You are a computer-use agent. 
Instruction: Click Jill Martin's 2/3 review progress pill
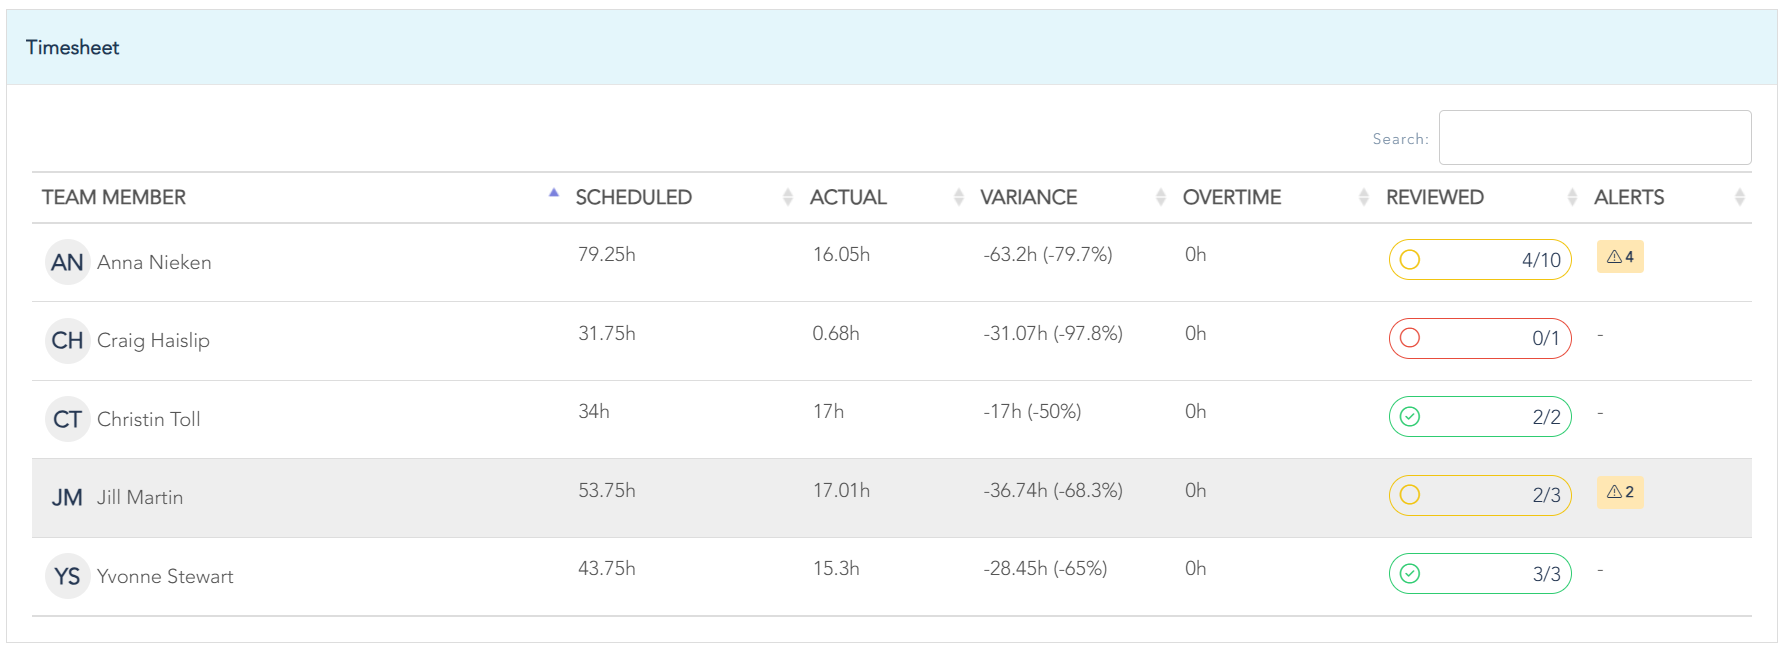[1480, 495]
